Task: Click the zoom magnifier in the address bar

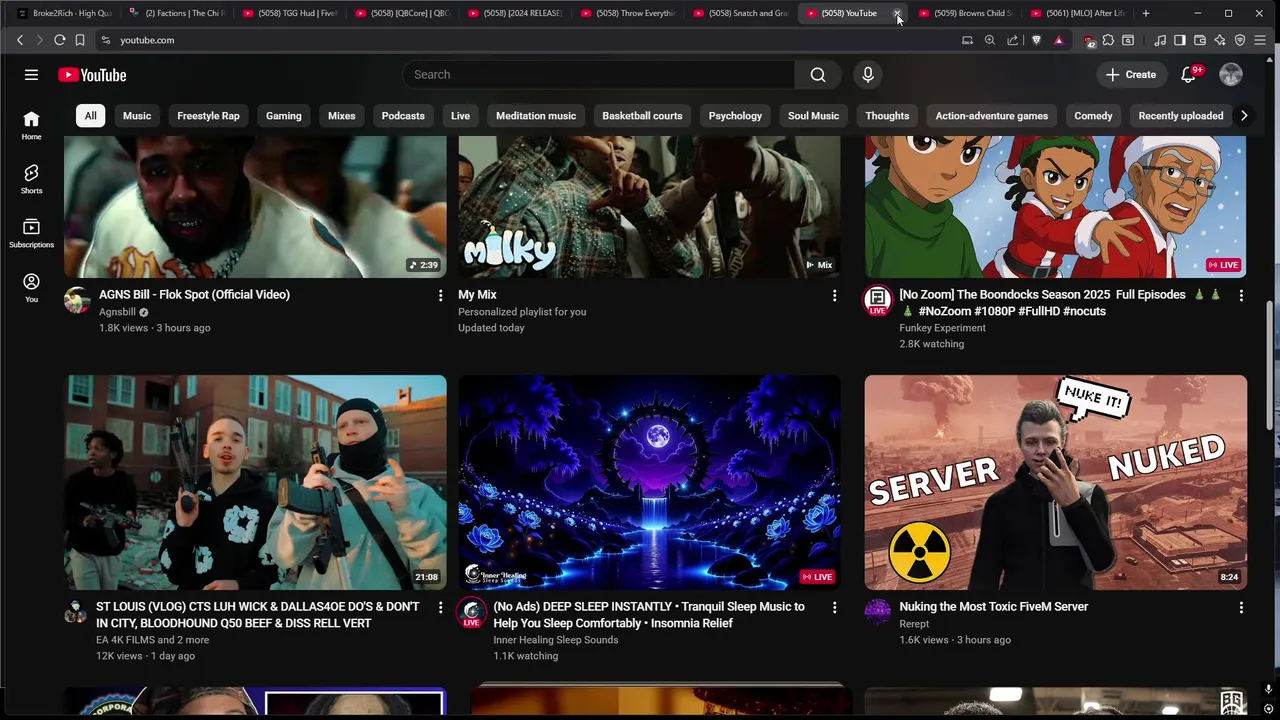Action: pyautogui.click(x=990, y=40)
